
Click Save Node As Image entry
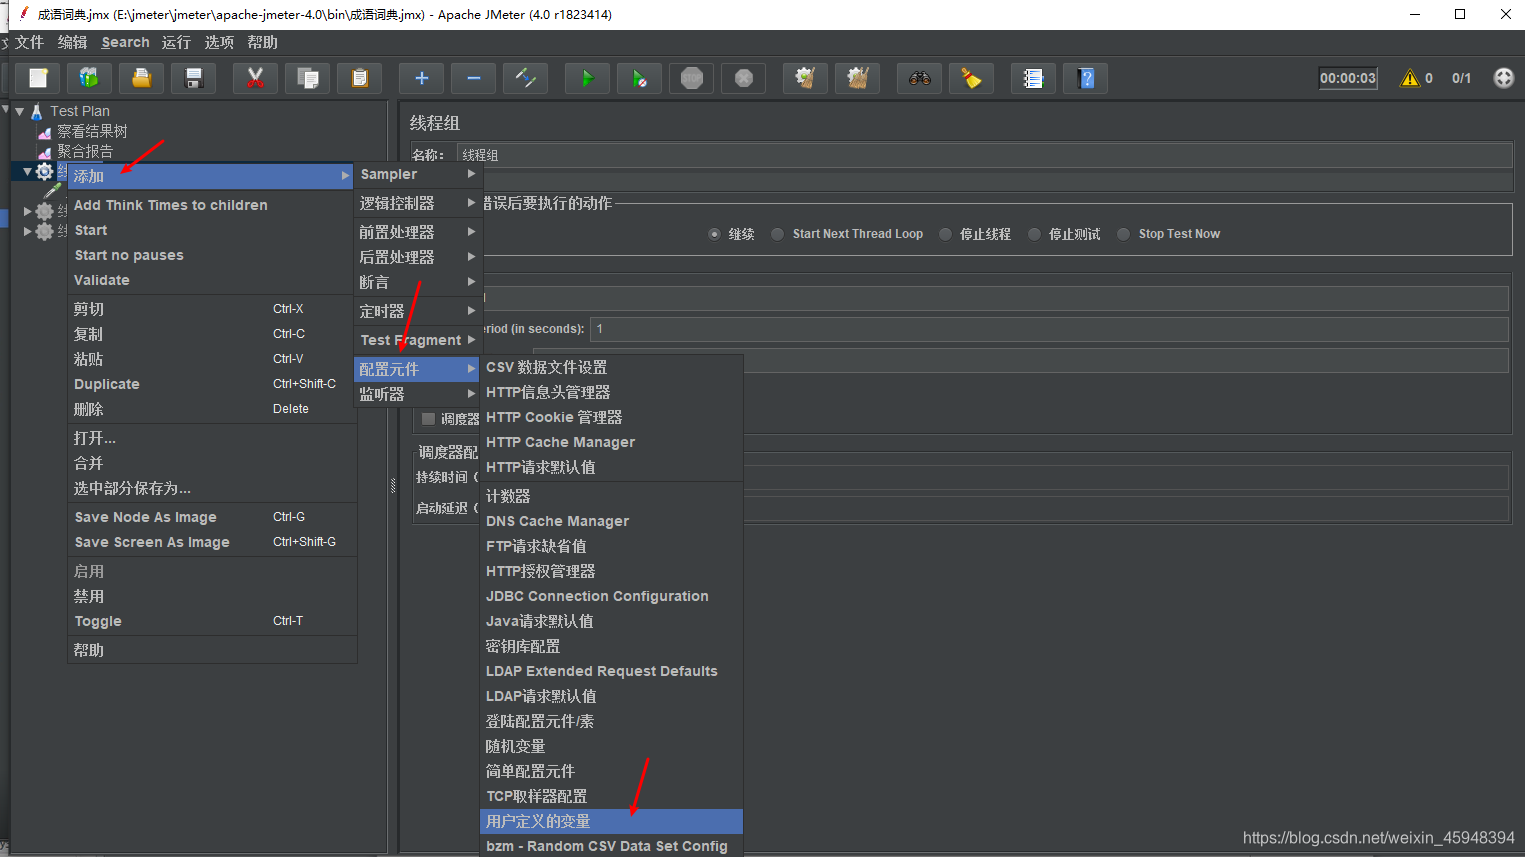(212, 517)
